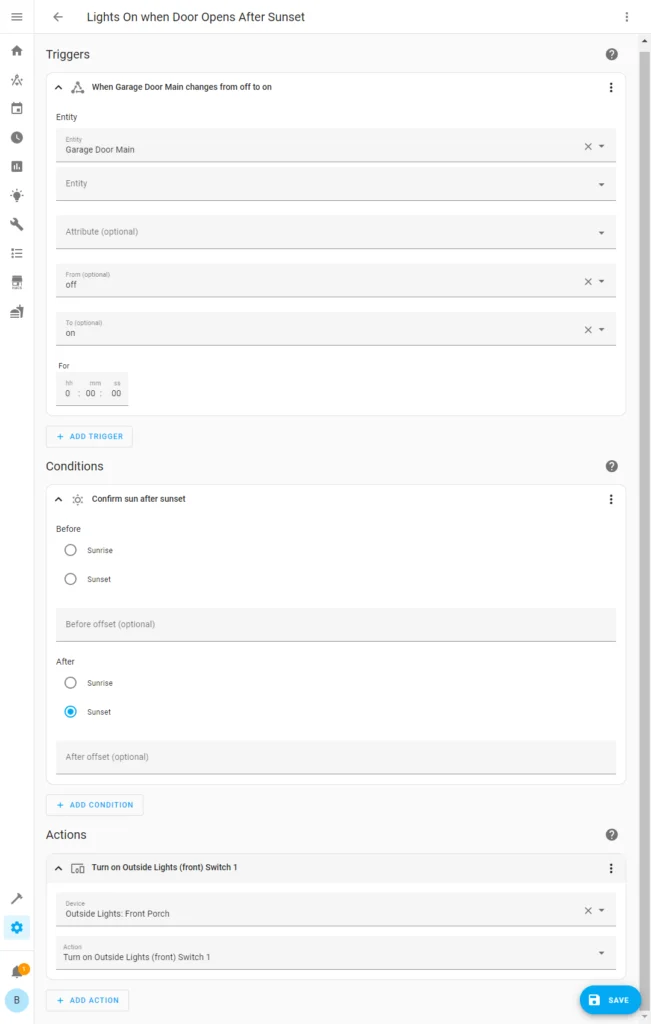Select Sunset under Before

tap(70, 579)
